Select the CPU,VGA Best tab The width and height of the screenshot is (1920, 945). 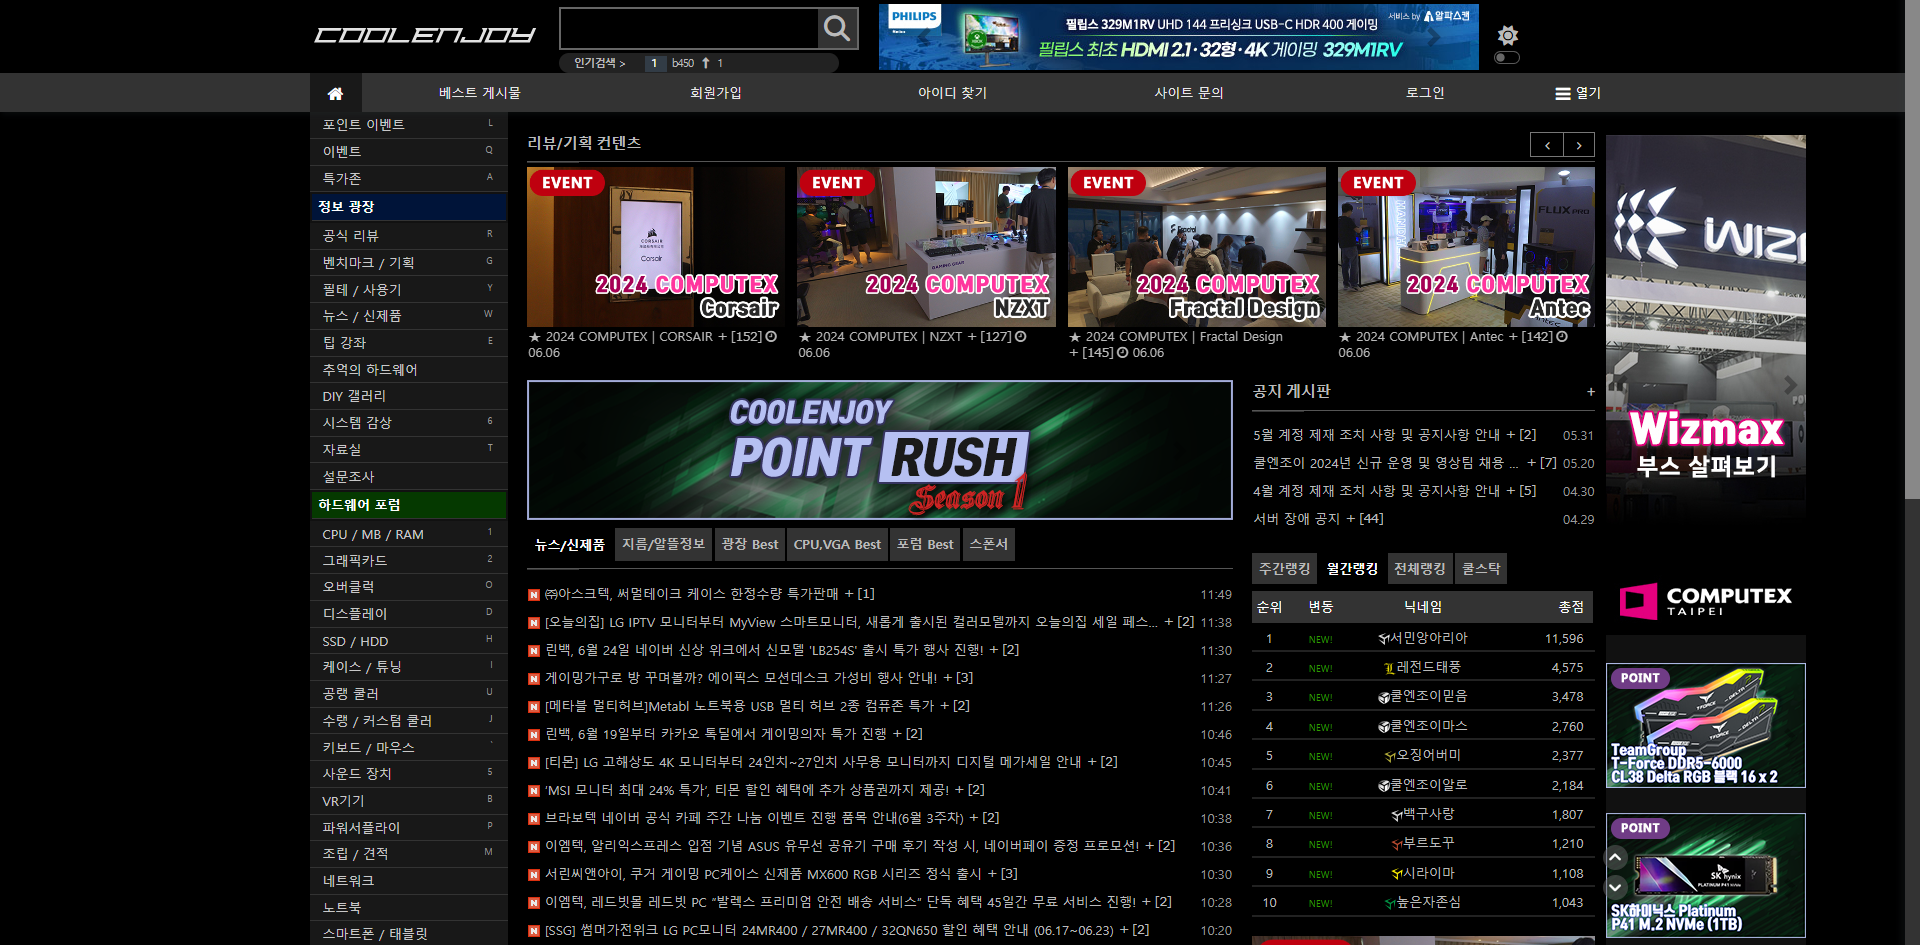(837, 545)
